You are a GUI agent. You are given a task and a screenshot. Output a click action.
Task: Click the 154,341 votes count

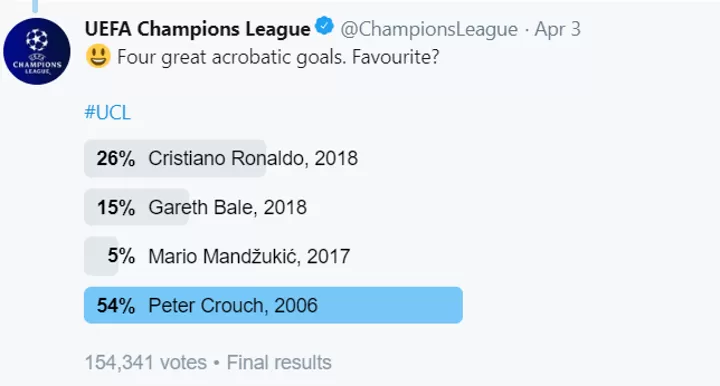[x=146, y=363]
